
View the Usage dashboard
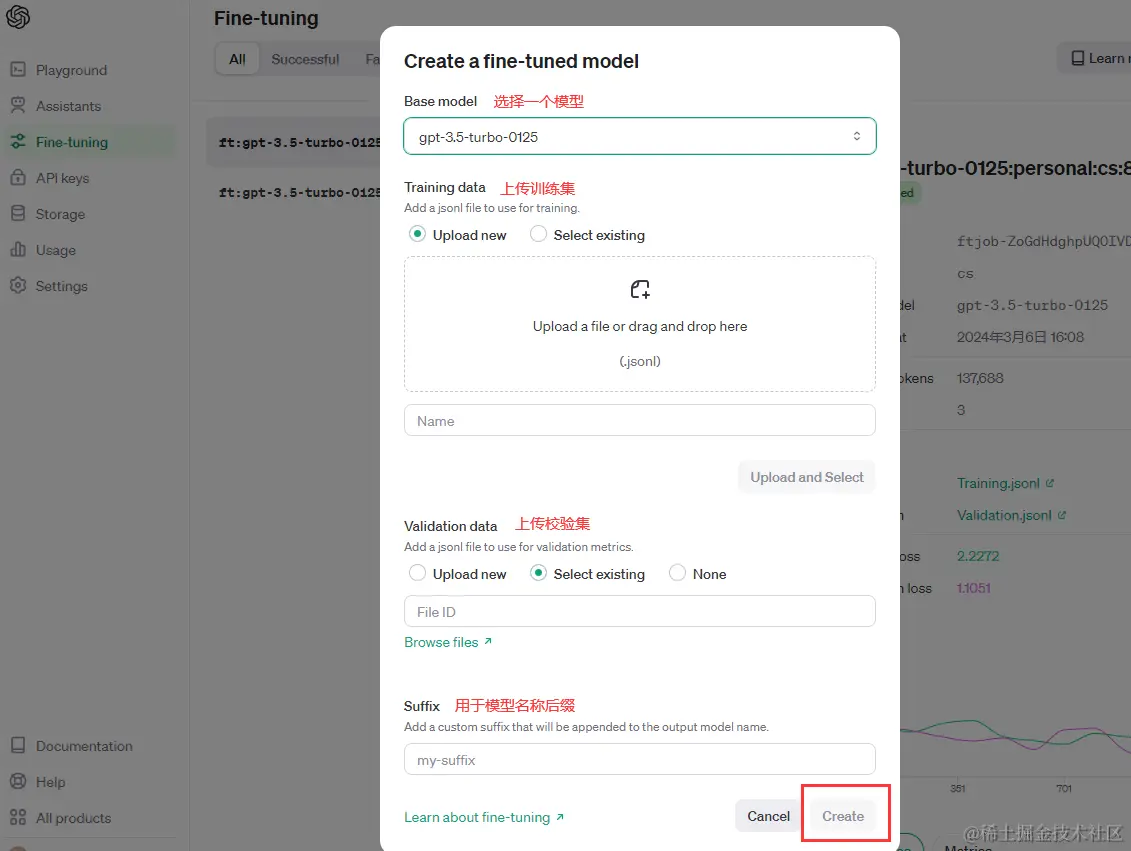click(55, 249)
